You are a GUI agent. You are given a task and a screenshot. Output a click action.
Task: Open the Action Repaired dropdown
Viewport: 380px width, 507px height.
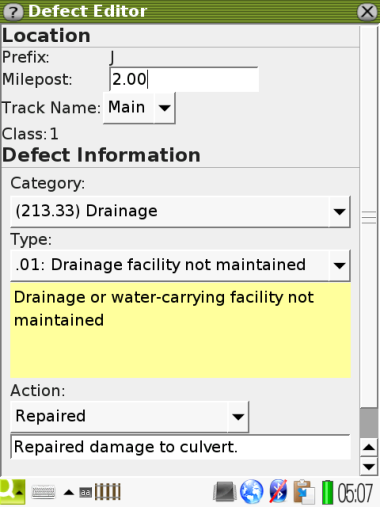130,417
